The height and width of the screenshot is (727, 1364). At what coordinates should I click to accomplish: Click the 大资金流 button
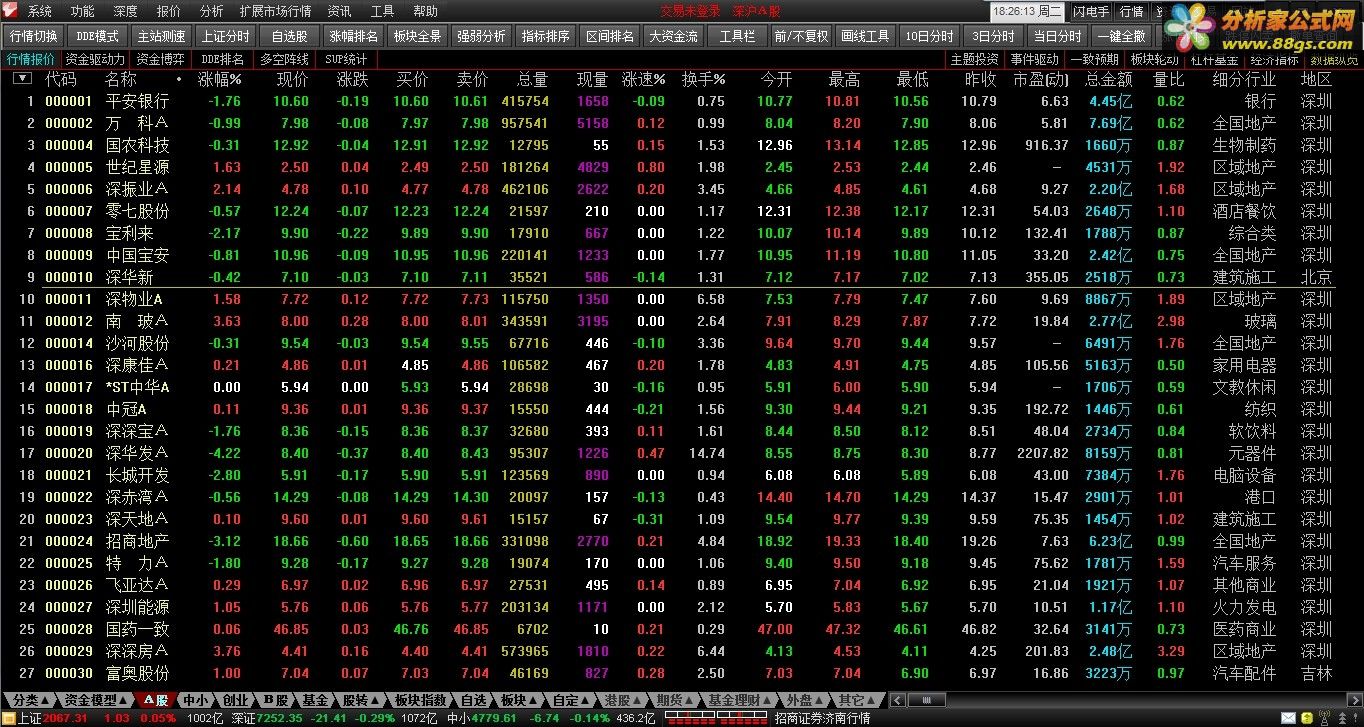click(673, 36)
